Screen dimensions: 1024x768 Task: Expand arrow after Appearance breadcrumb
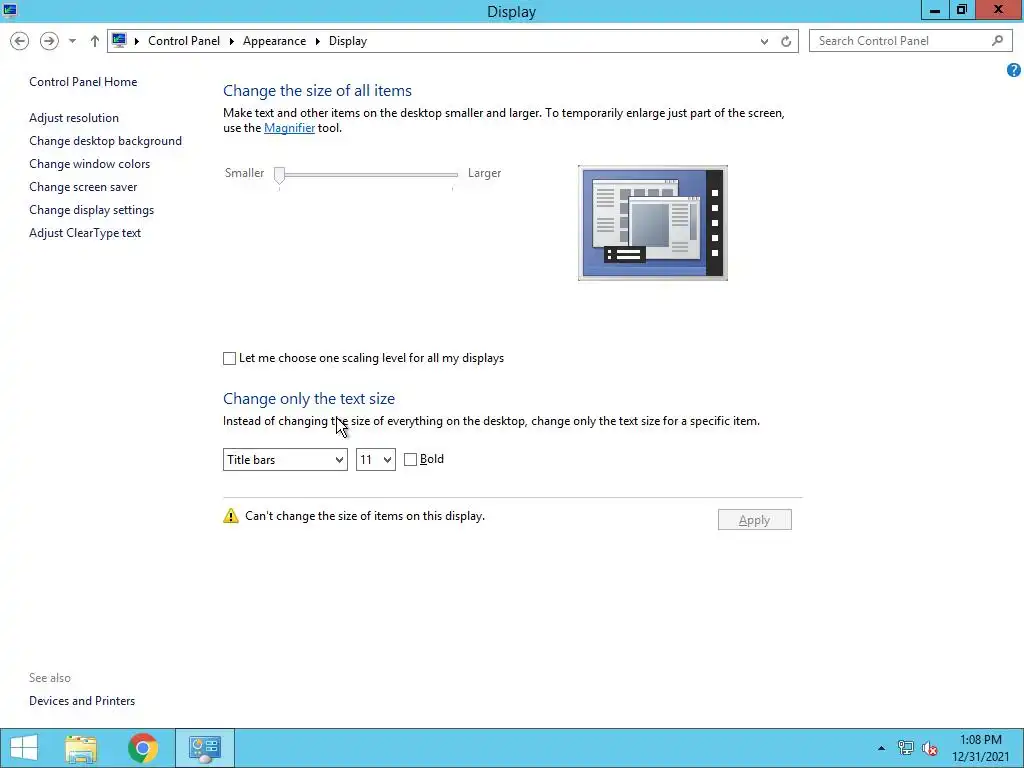coord(317,40)
